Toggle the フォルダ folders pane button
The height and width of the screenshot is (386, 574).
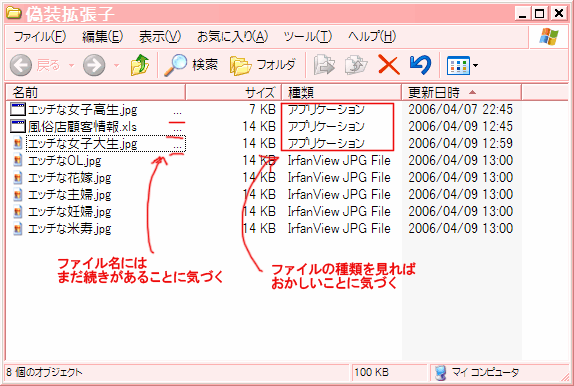(x=262, y=65)
